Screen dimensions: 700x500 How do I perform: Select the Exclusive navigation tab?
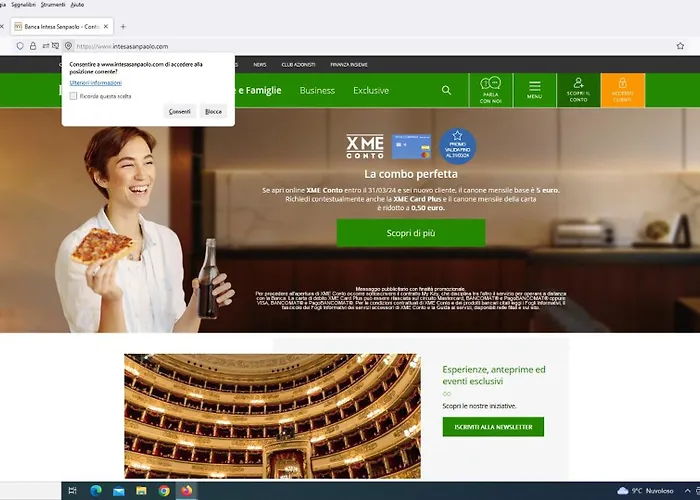(371, 90)
